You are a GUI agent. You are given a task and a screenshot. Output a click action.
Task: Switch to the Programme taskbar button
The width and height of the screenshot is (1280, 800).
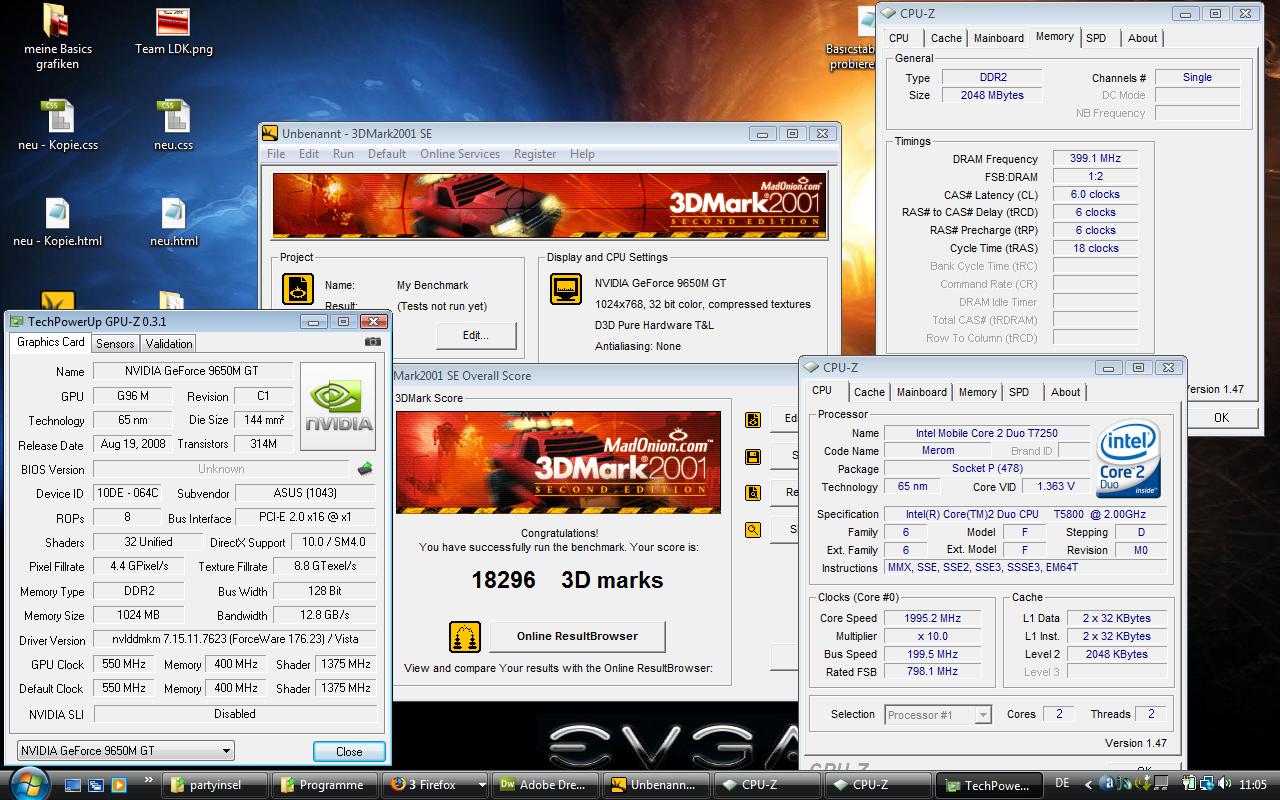[324, 785]
